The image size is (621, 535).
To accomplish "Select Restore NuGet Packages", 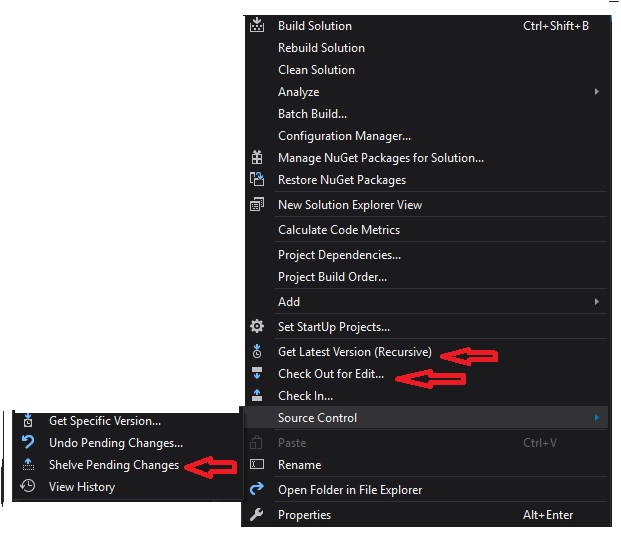I will pos(427,179).
